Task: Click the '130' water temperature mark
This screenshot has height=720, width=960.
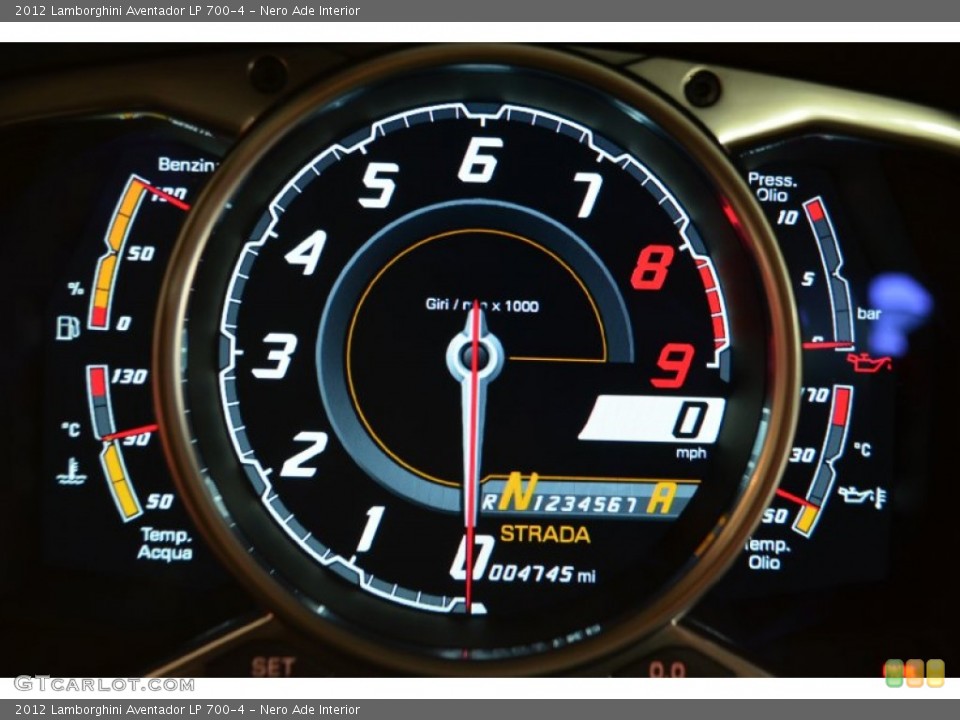Action: (x=130, y=376)
